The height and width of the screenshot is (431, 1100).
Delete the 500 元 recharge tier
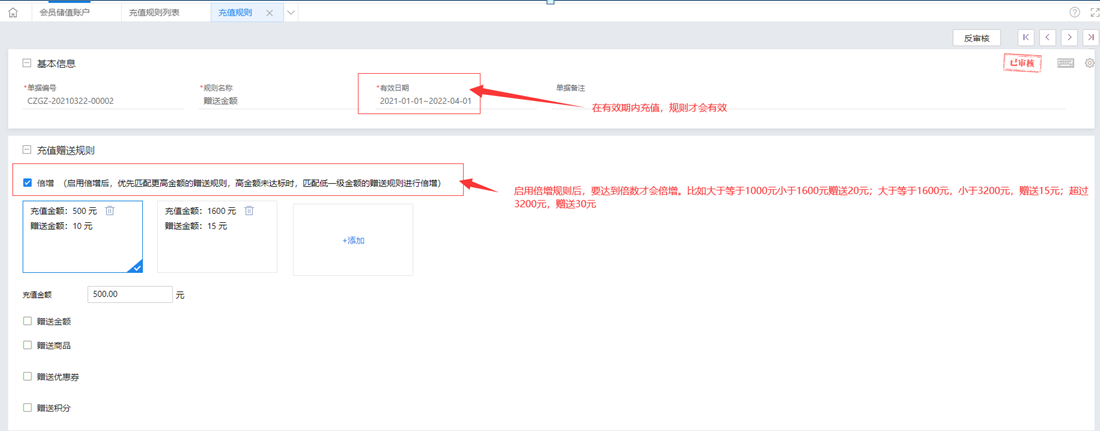pyautogui.click(x=110, y=211)
